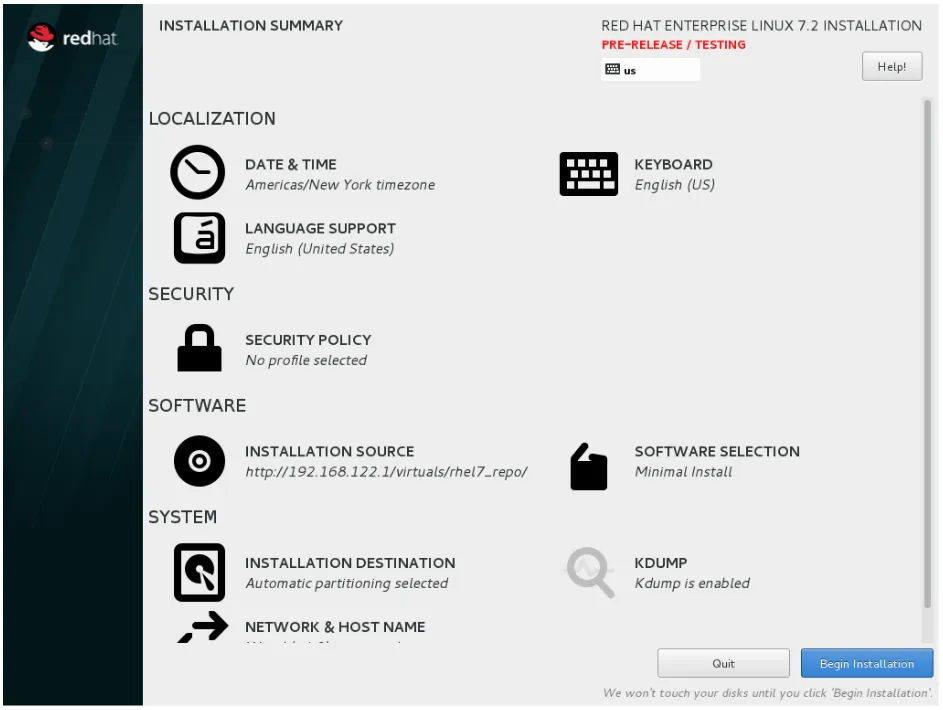Click Kdump is enabled text
943x710 pixels.
click(x=692, y=583)
